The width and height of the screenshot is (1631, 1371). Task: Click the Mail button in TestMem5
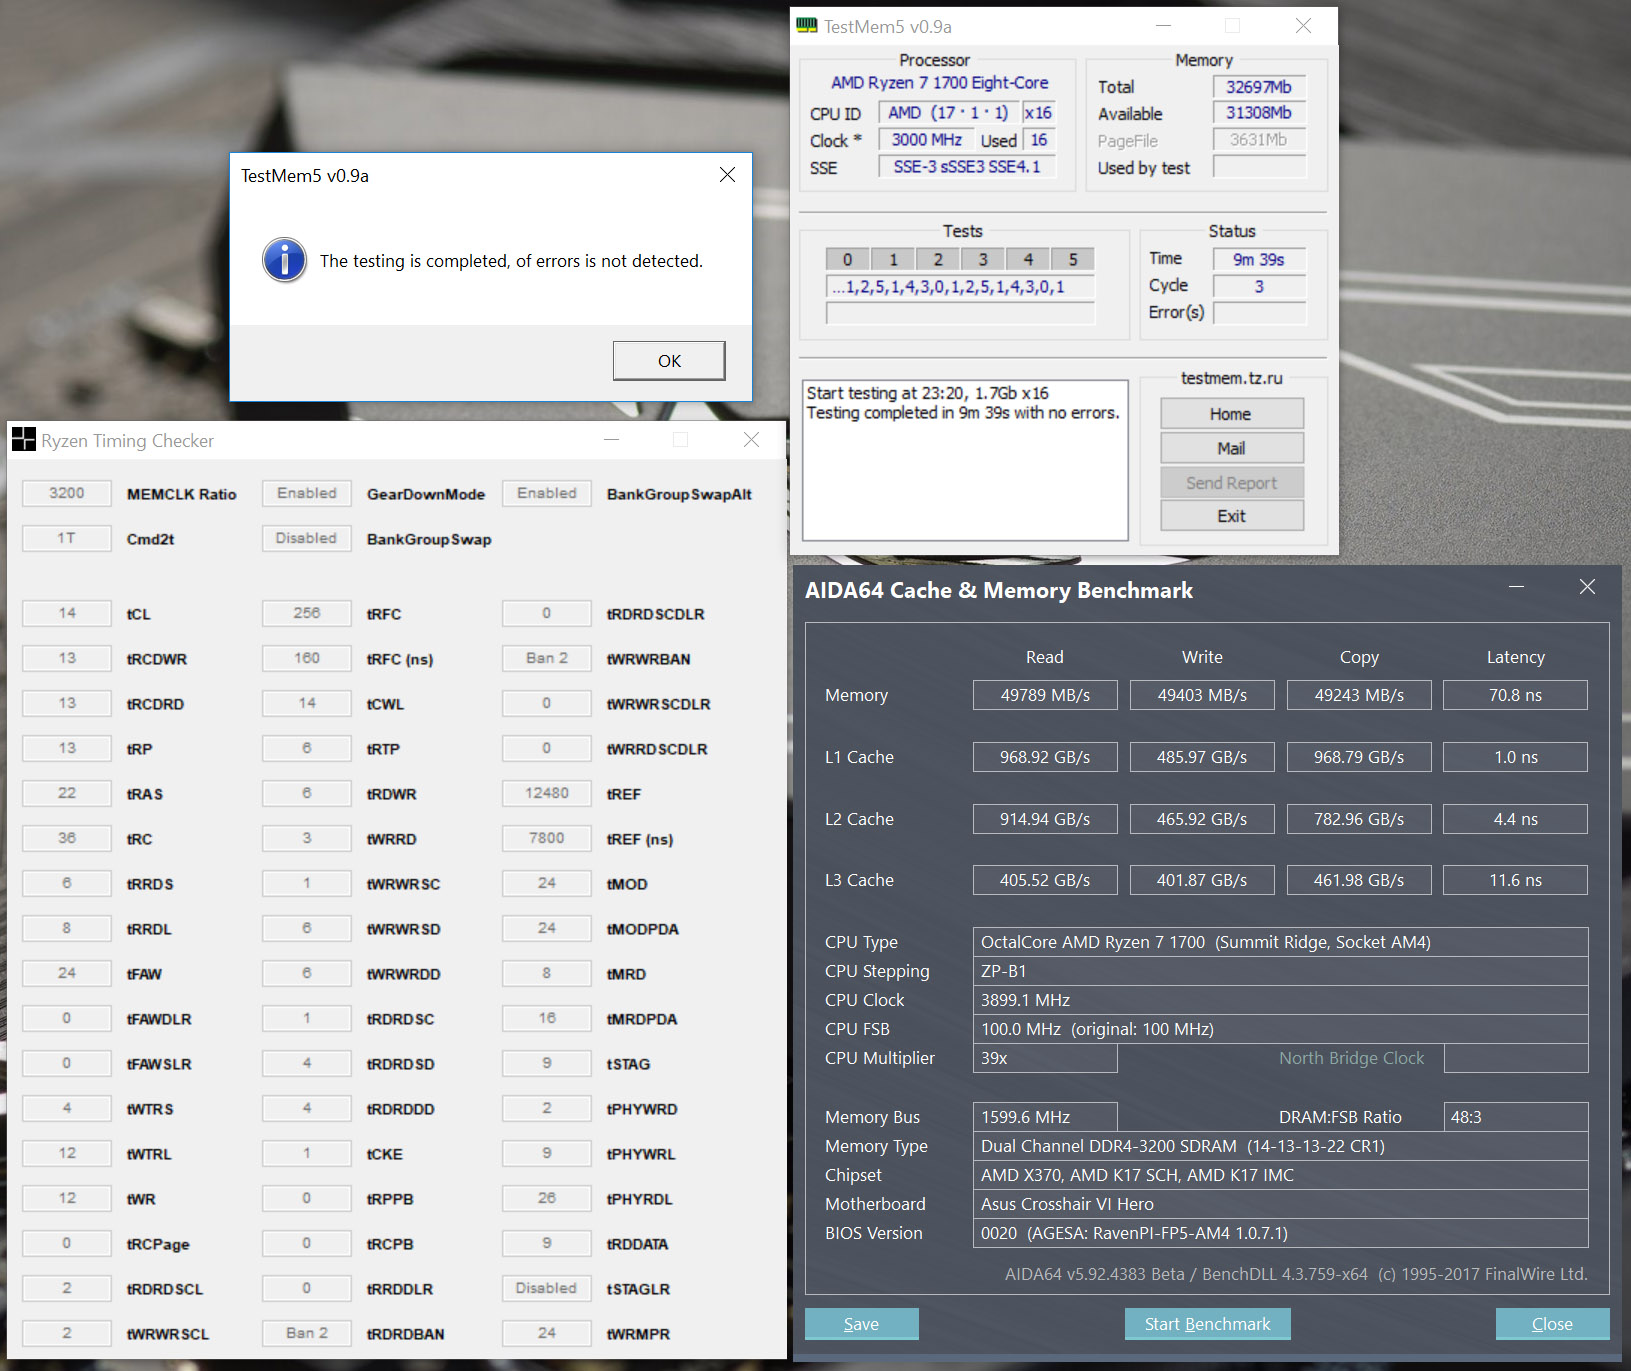pyautogui.click(x=1231, y=448)
